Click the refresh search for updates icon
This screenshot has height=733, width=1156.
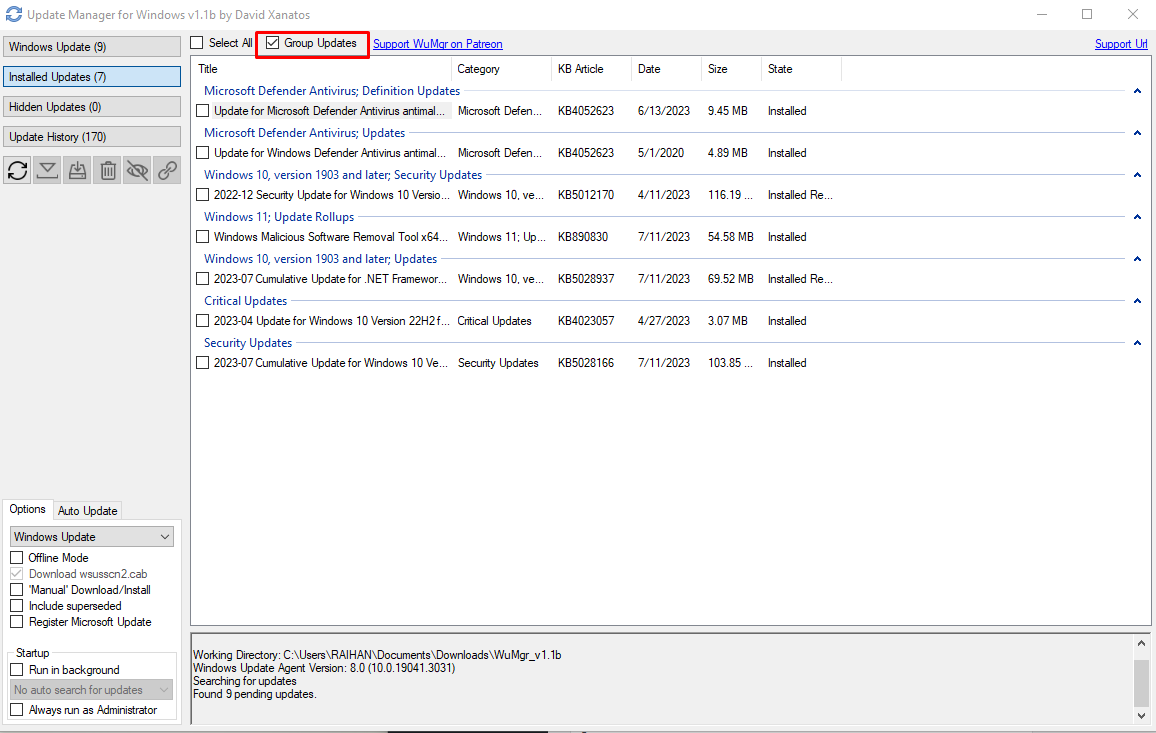[18, 170]
